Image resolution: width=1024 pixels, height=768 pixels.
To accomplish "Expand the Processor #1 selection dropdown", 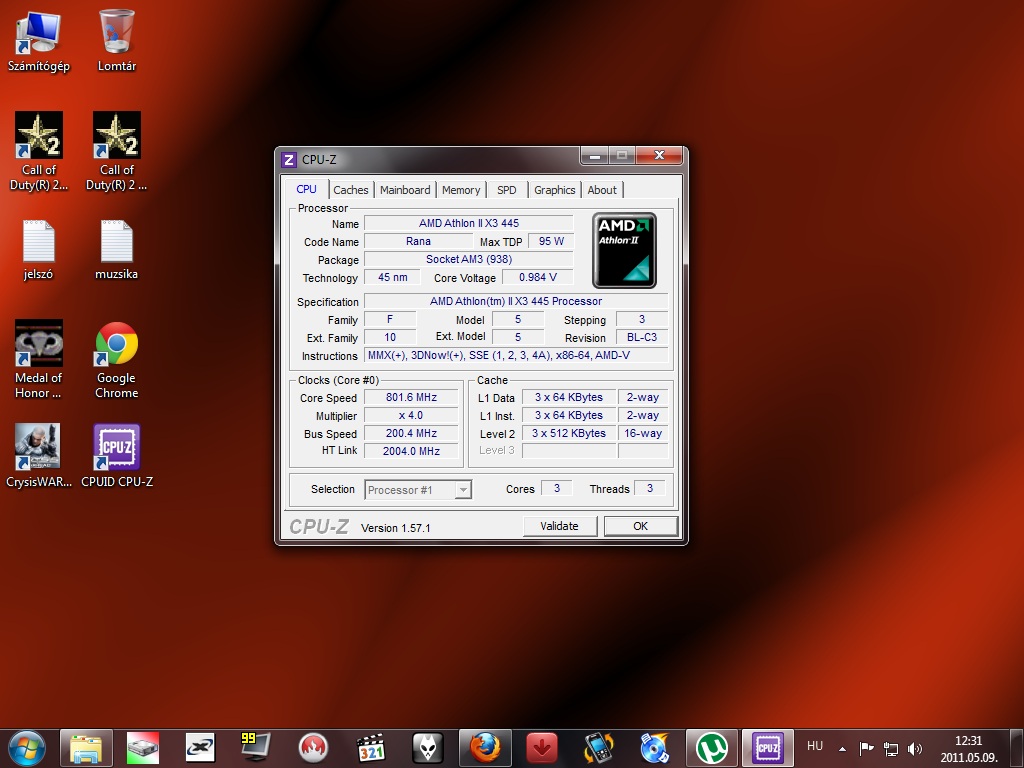I will tap(463, 490).
